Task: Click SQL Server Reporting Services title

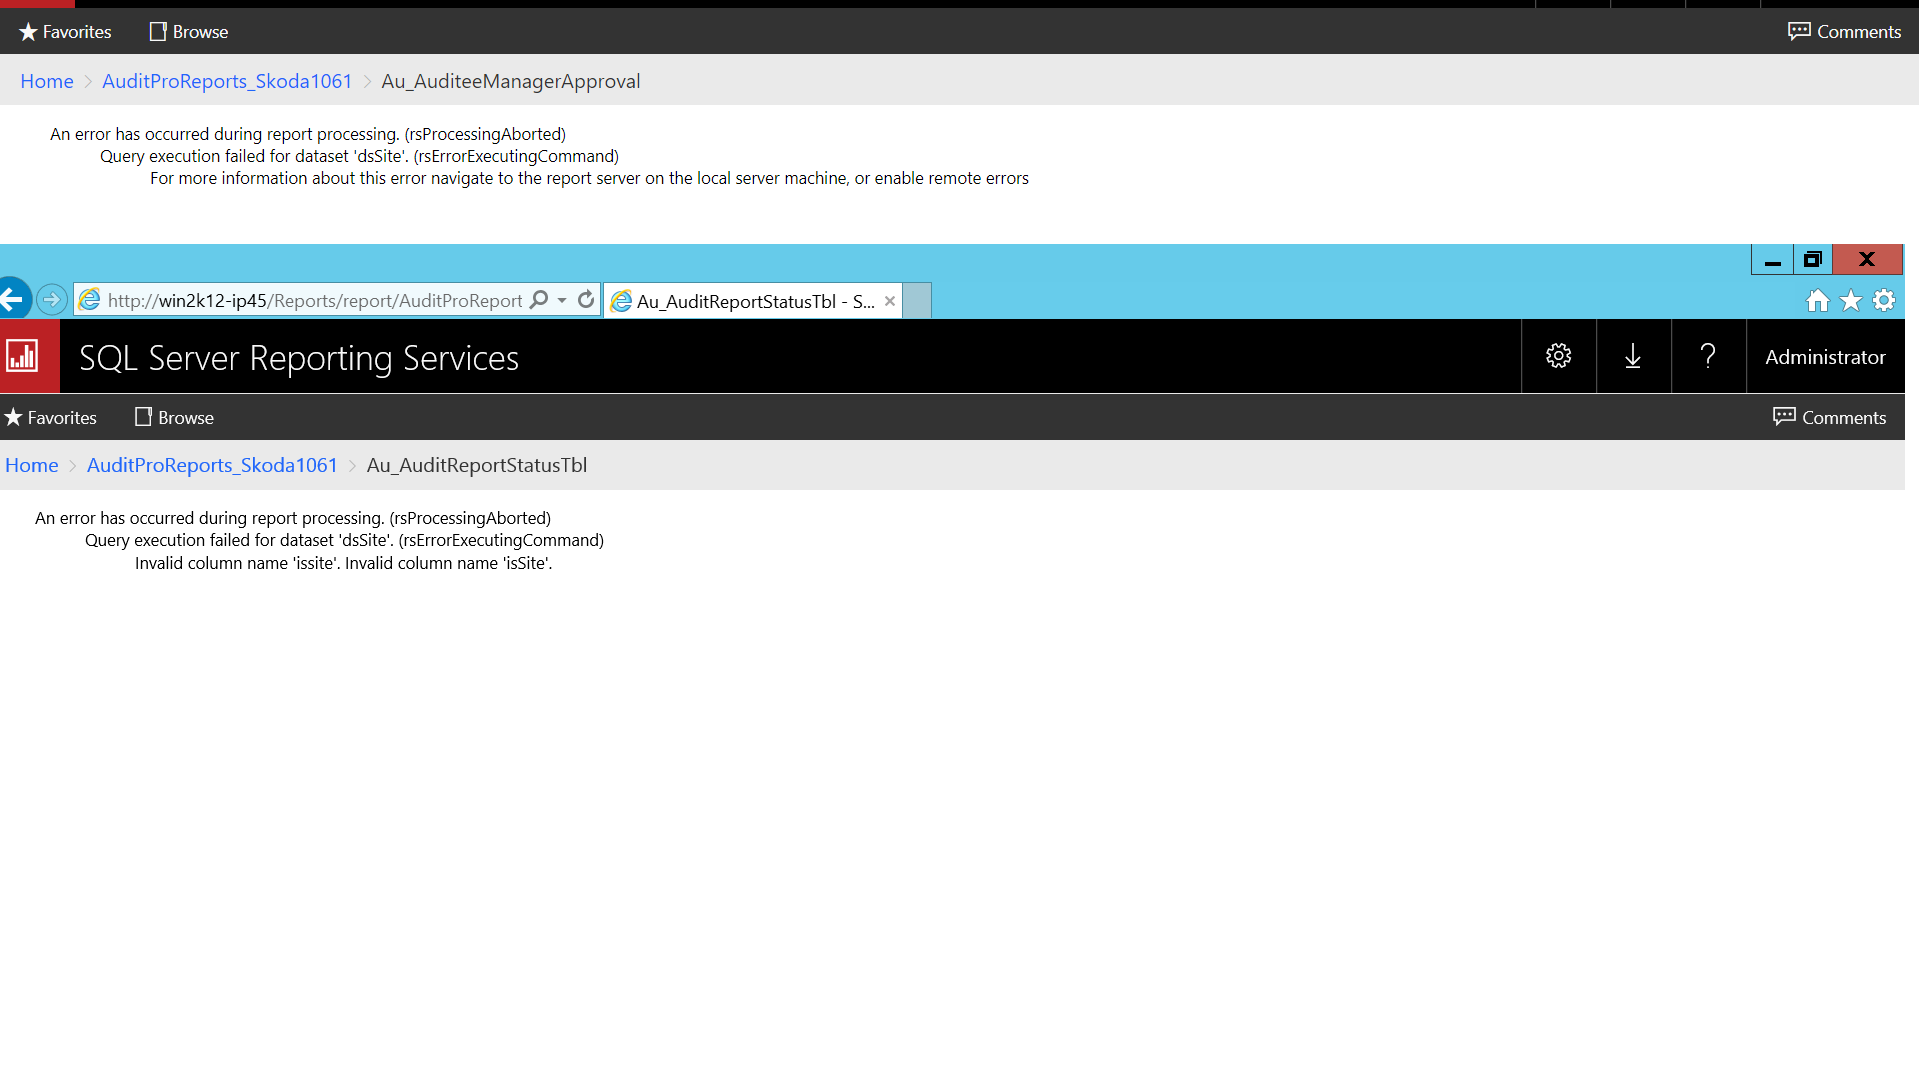Action: pyautogui.click(x=299, y=358)
